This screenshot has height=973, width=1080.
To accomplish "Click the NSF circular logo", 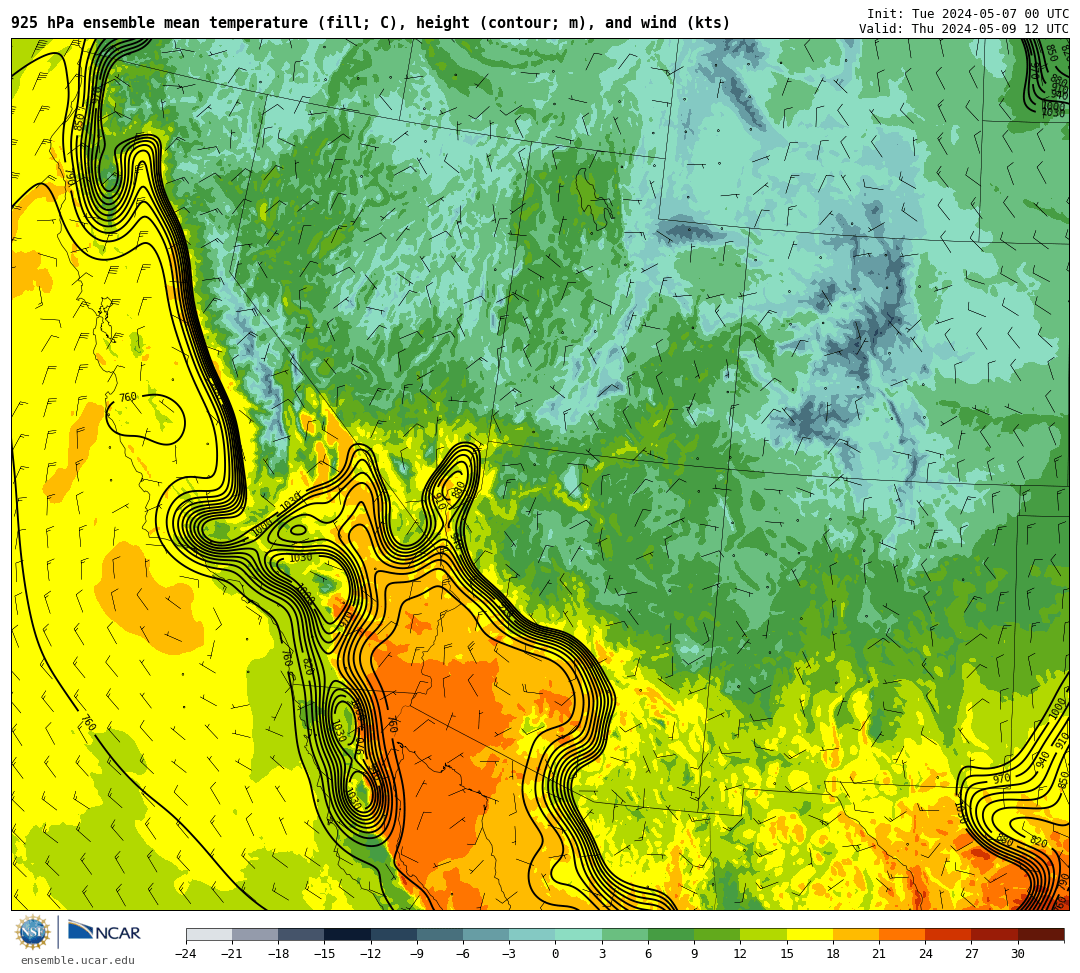I will point(32,933).
